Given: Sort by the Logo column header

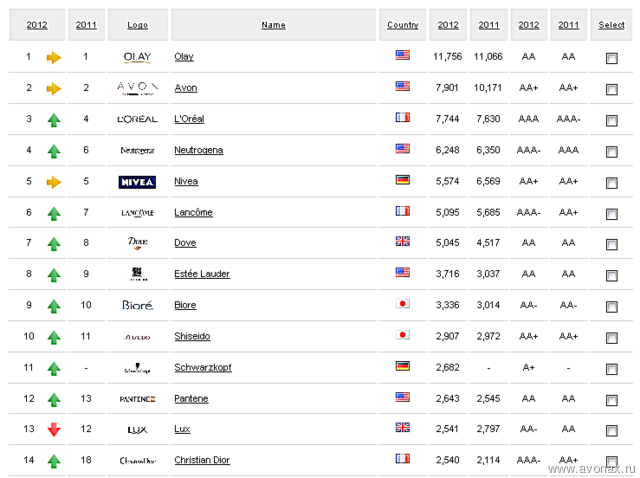Looking at the screenshot, I should [x=138, y=25].
